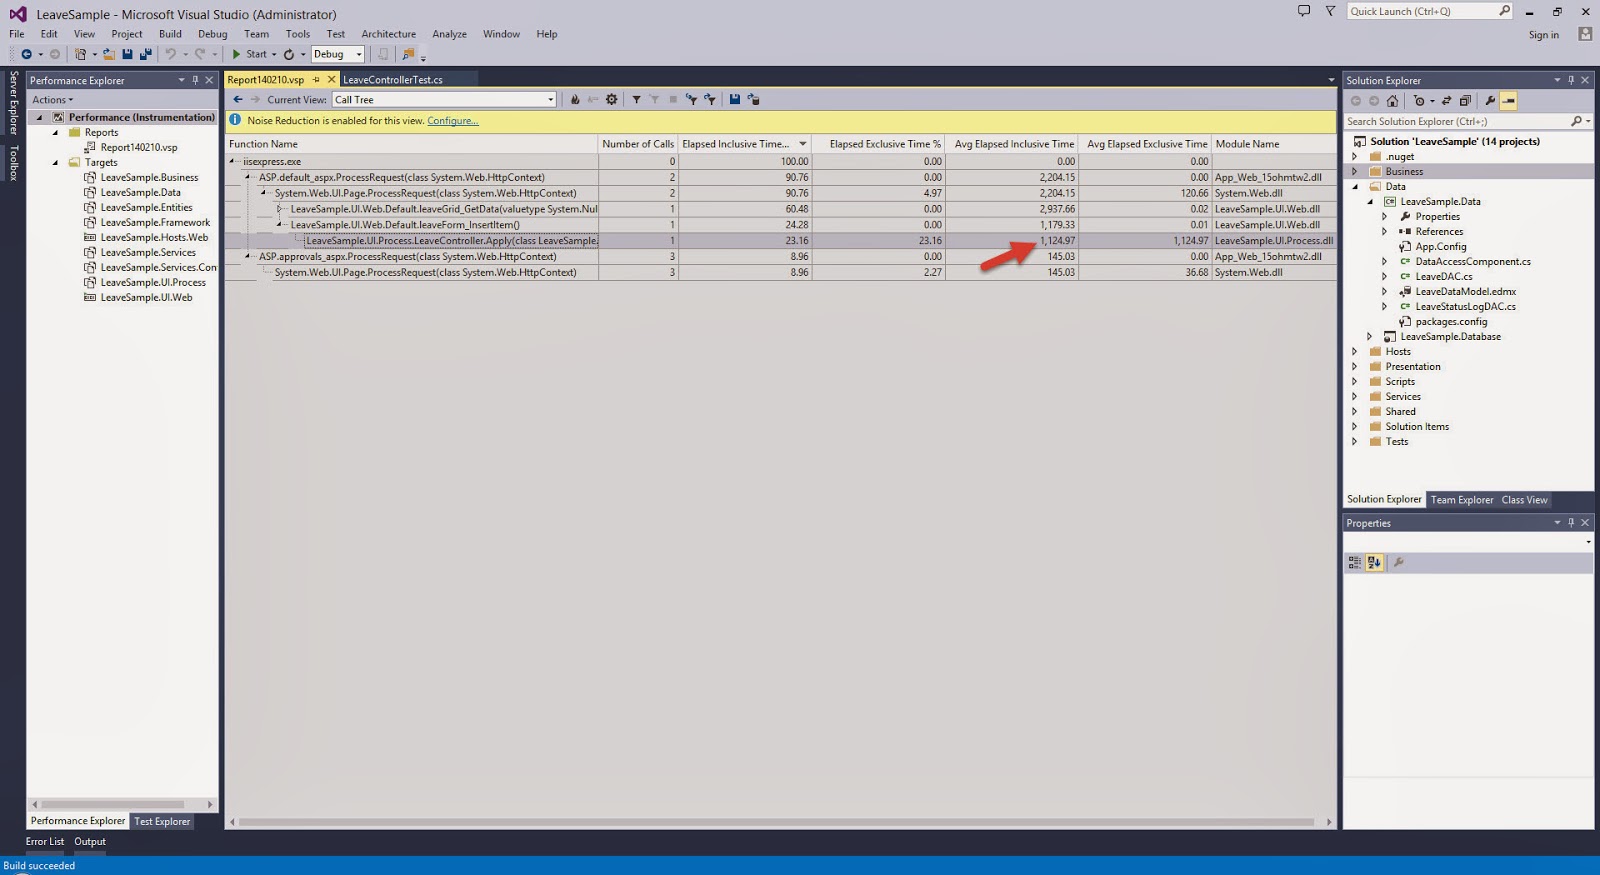Click the Export Report Data disk icon
This screenshot has width=1600, height=875.
735,99
